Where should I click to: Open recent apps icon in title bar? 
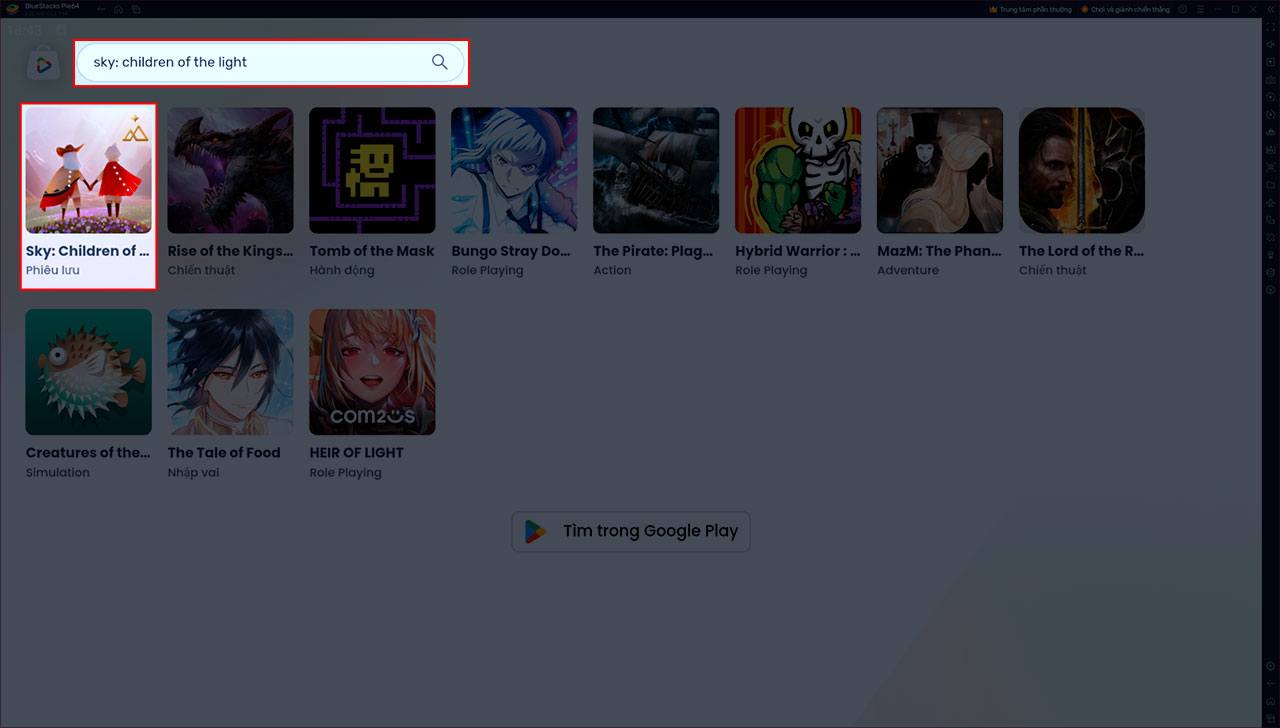point(136,9)
